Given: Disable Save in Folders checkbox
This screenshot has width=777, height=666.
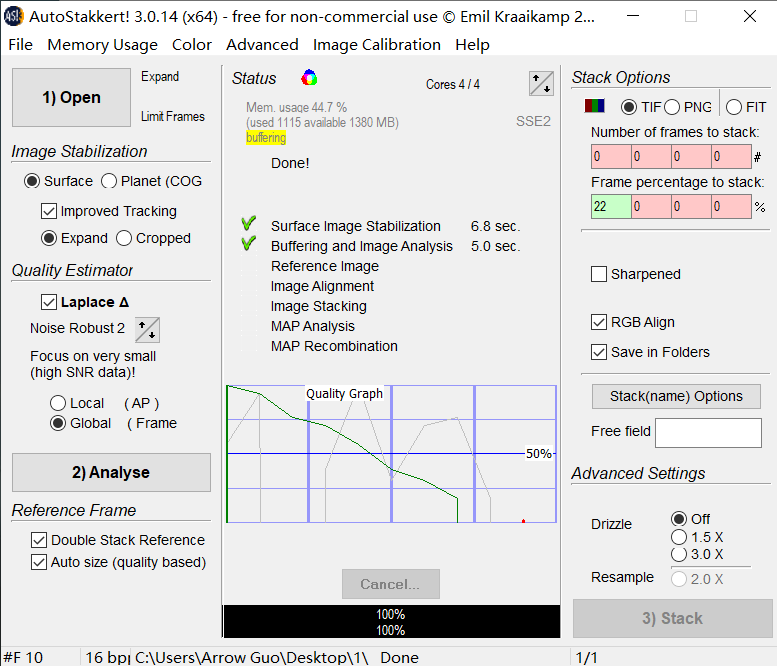Looking at the screenshot, I should (599, 352).
